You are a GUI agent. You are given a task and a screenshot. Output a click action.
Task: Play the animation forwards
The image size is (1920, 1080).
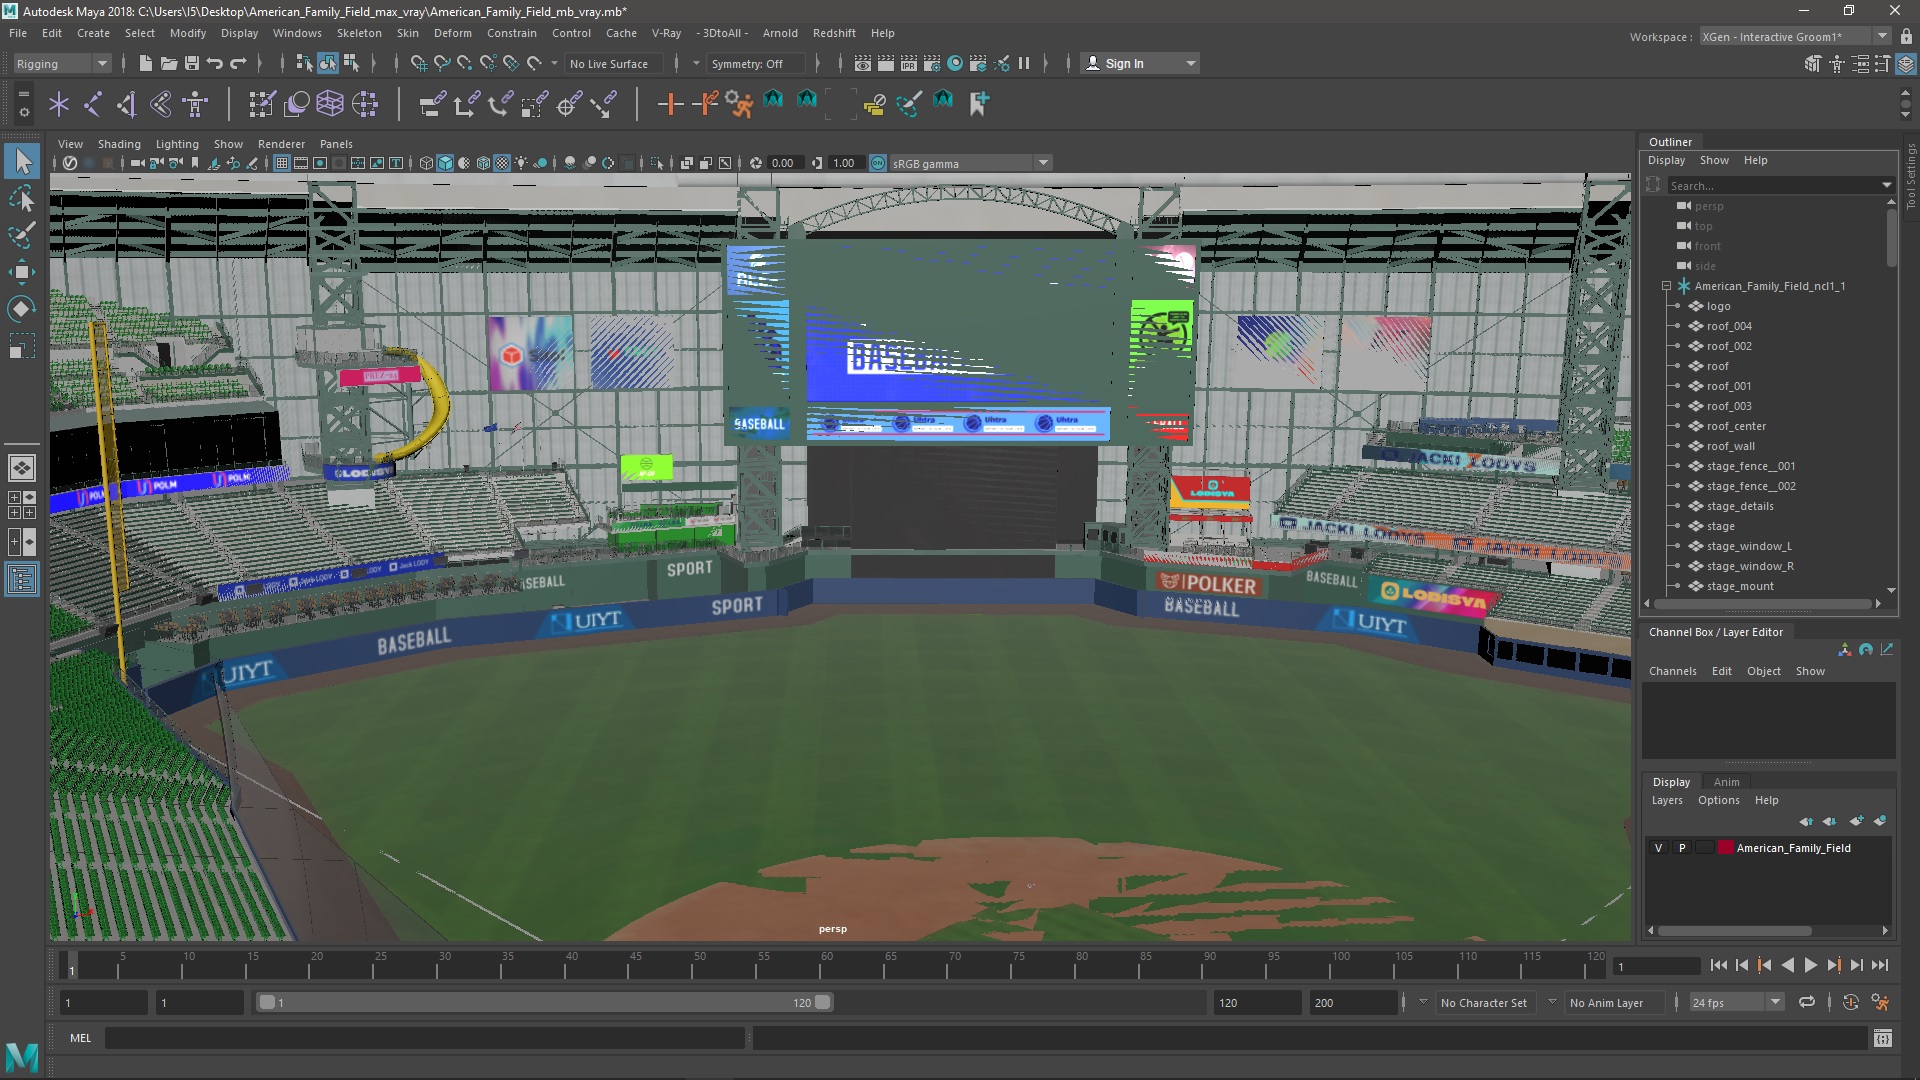point(1810,965)
